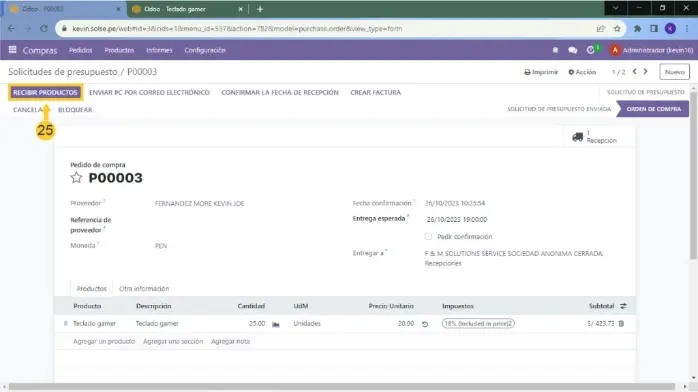Open Chrome three-dot menu

pos(687,28)
